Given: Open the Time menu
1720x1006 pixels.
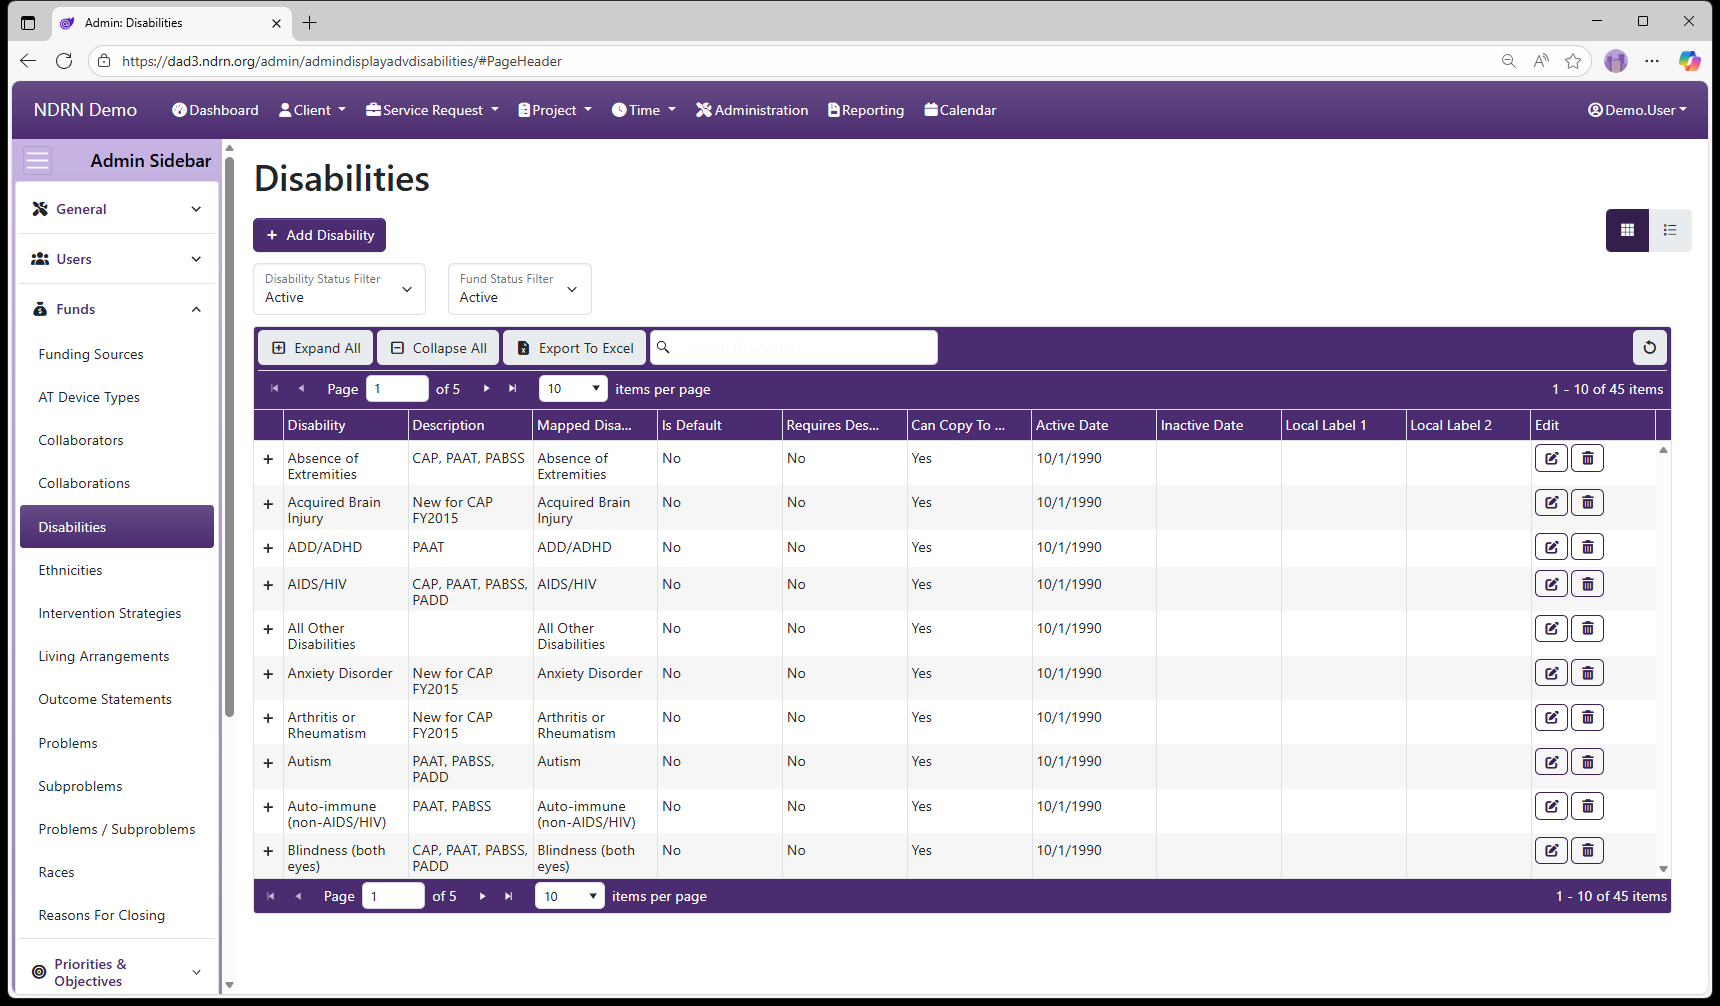Looking at the screenshot, I should click(x=644, y=110).
